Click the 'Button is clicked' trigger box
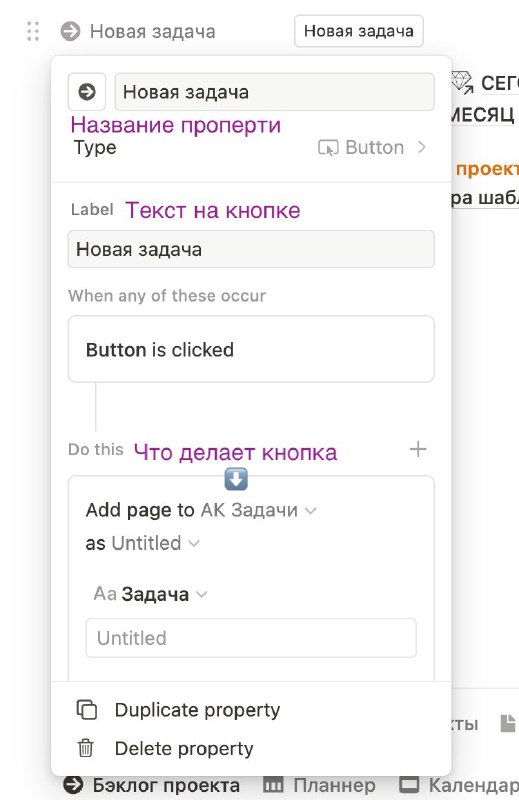The height and width of the screenshot is (800, 519). tap(251, 349)
